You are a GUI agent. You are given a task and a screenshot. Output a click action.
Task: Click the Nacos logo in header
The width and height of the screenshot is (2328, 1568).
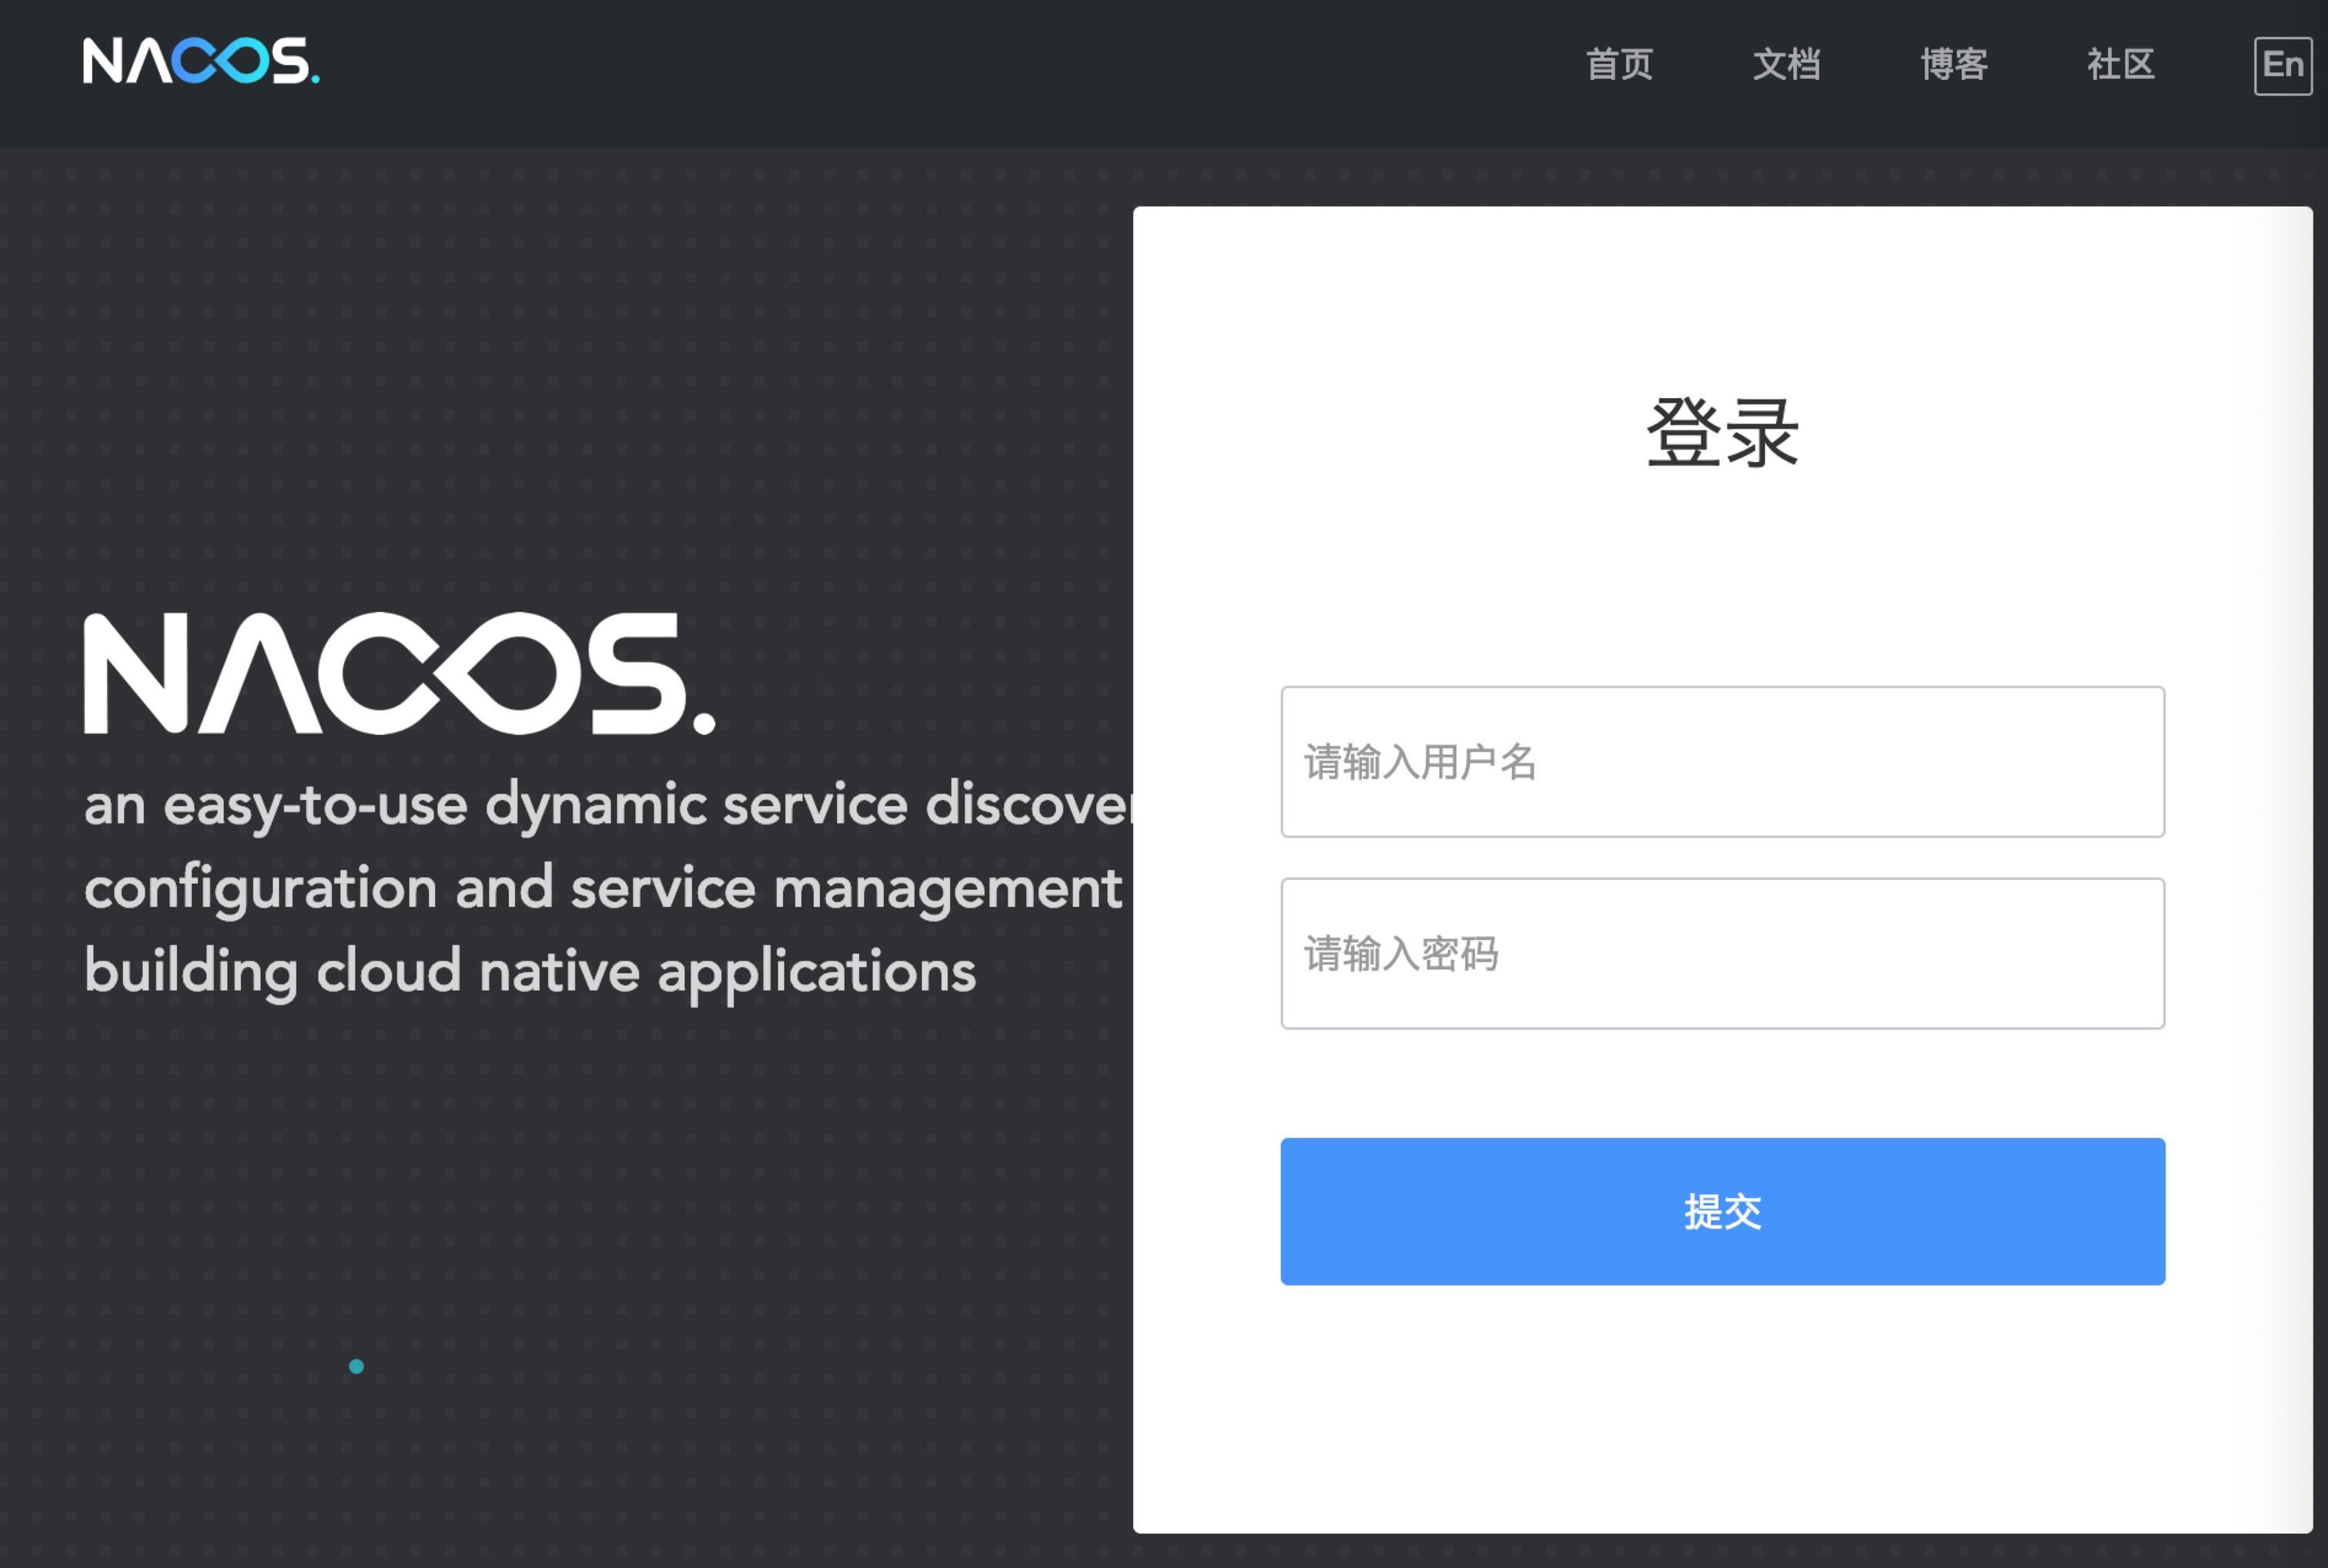201,61
